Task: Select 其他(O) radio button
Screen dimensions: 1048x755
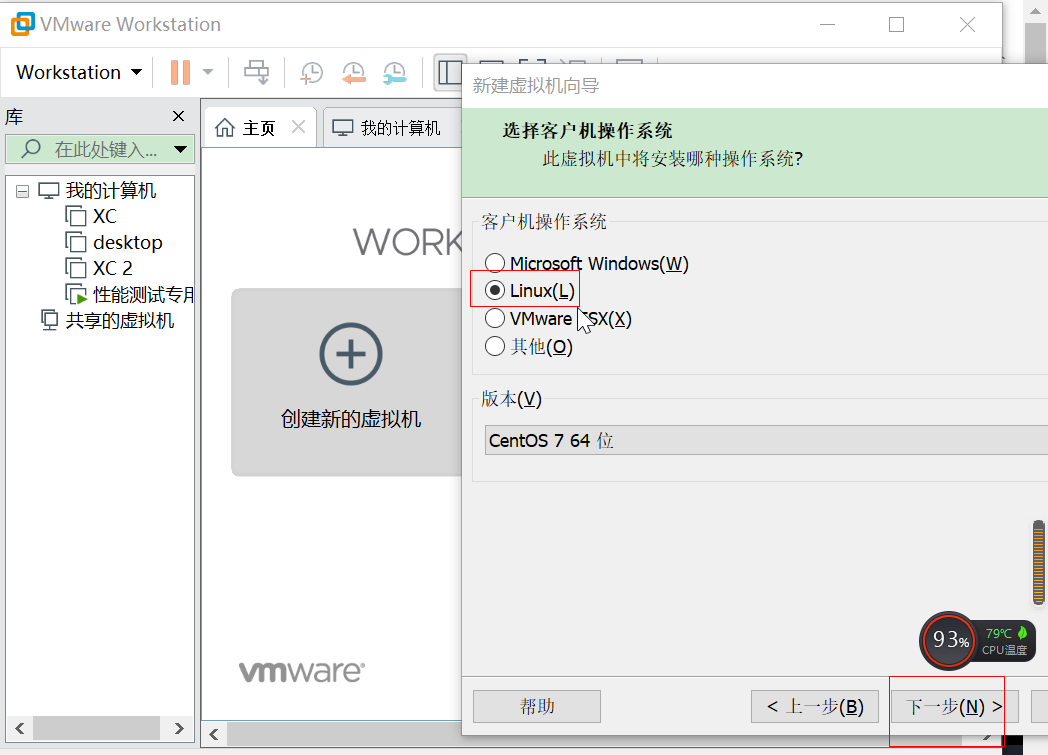Action: coord(495,346)
